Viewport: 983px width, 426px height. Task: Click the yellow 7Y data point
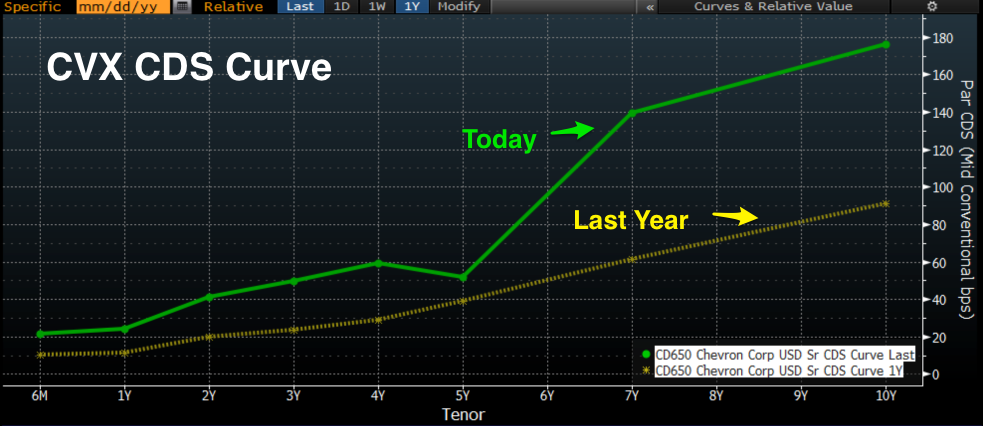tap(632, 259)
